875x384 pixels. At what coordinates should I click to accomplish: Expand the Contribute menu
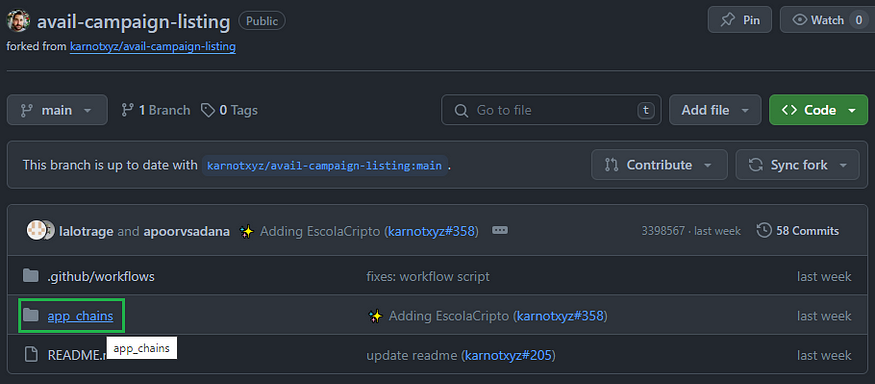tap(659, 165)
